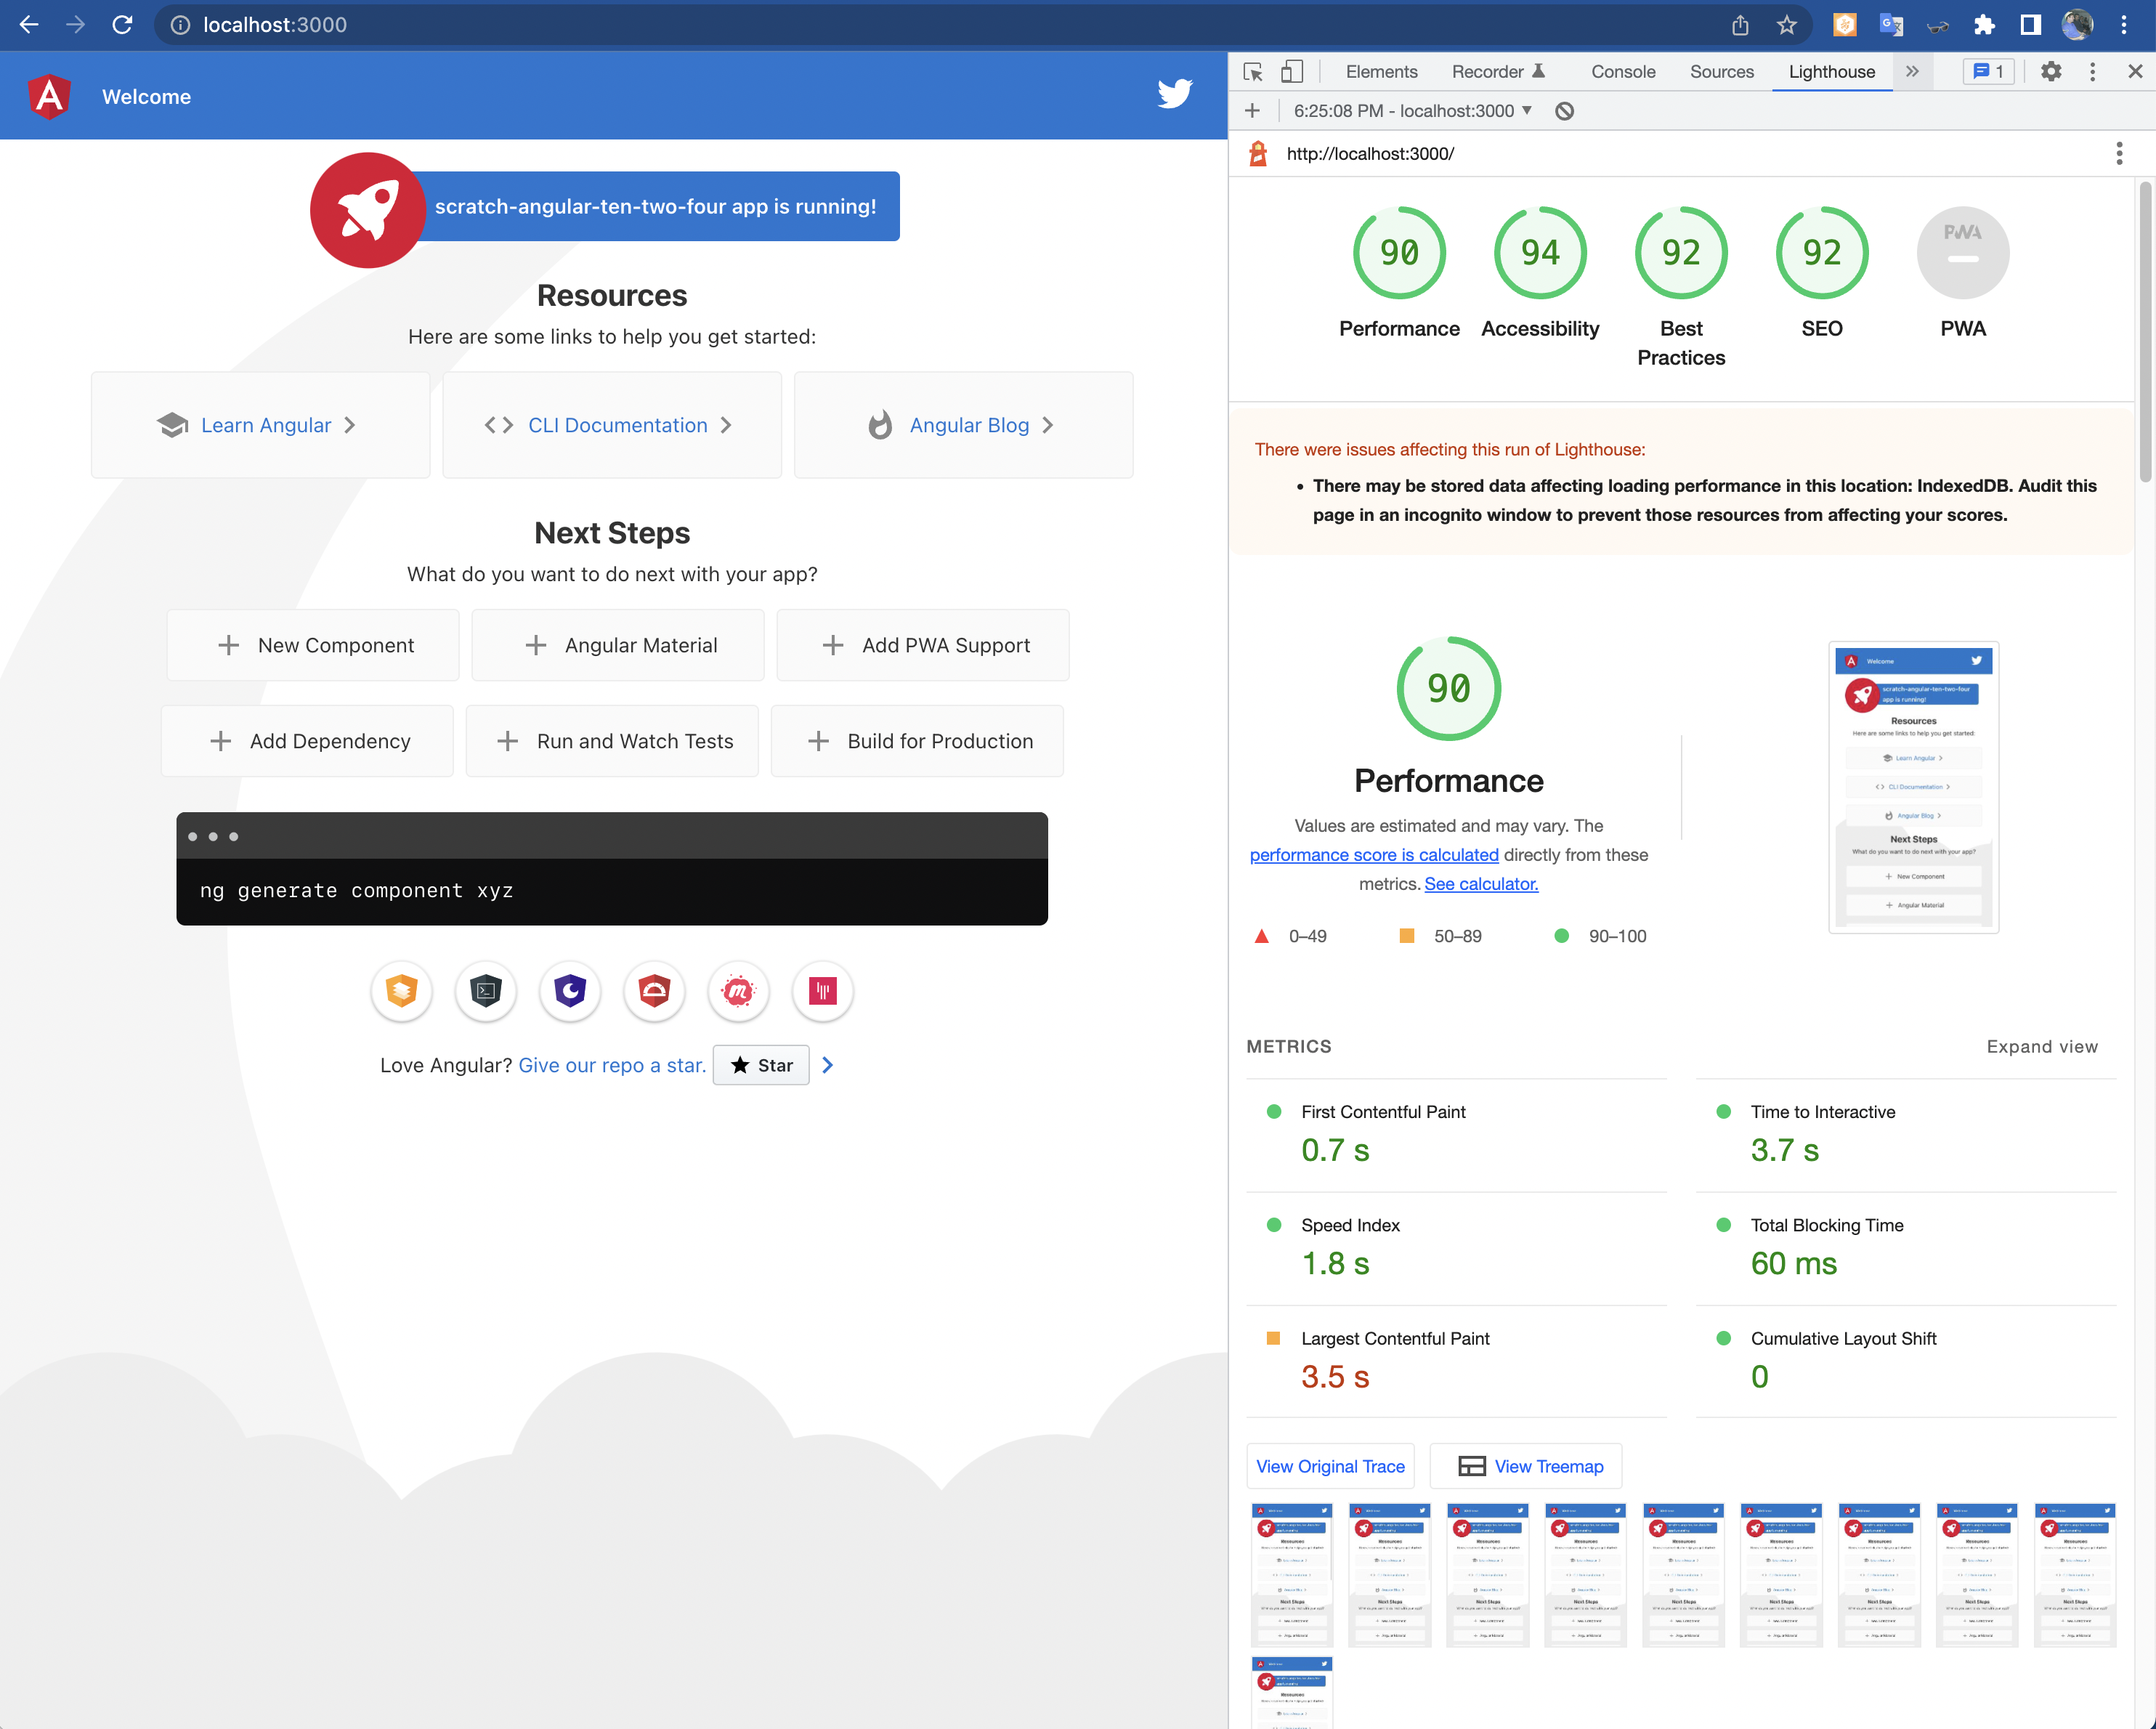2156x1729 pixels.
Task: Click the page screenshot thumbnail in report
Action: 1913,787
